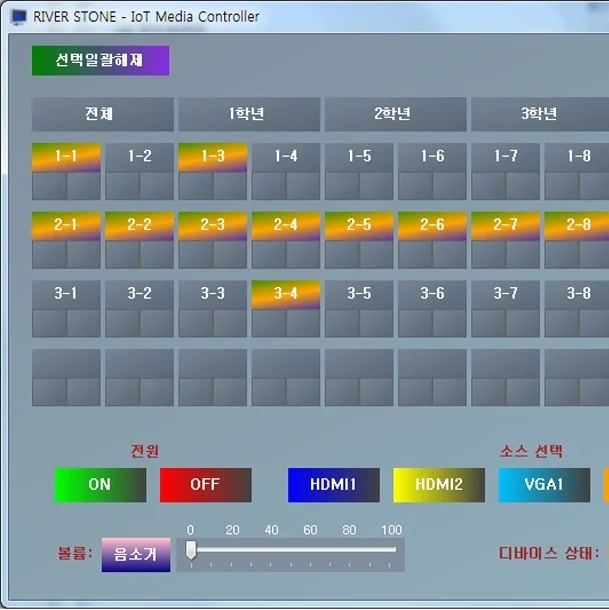The width and height of the screenshot is (609, 610).
Task: Deselect classroom 2-2
Action: (139, 226)
